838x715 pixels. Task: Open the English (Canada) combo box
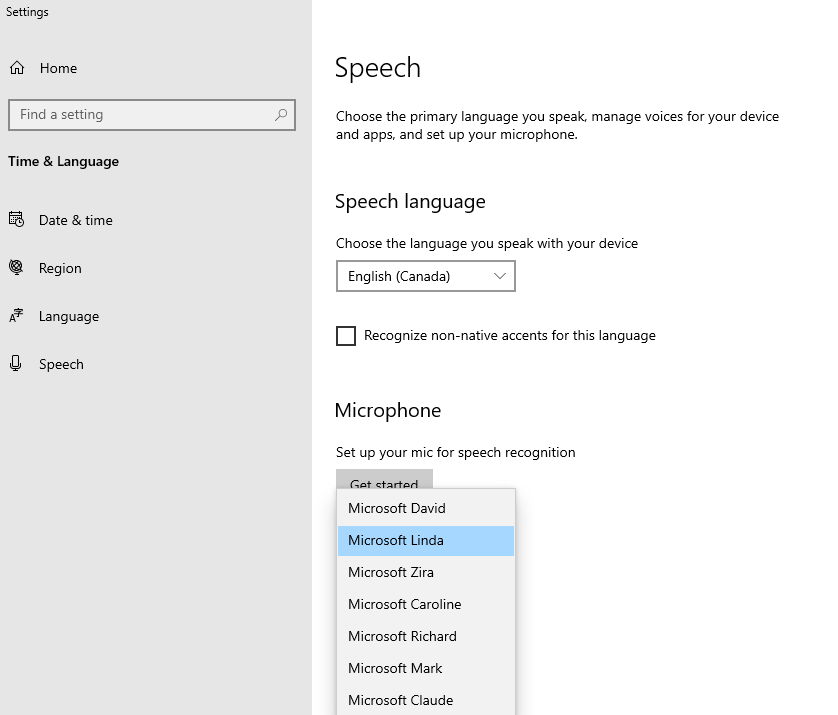point(425,276)
